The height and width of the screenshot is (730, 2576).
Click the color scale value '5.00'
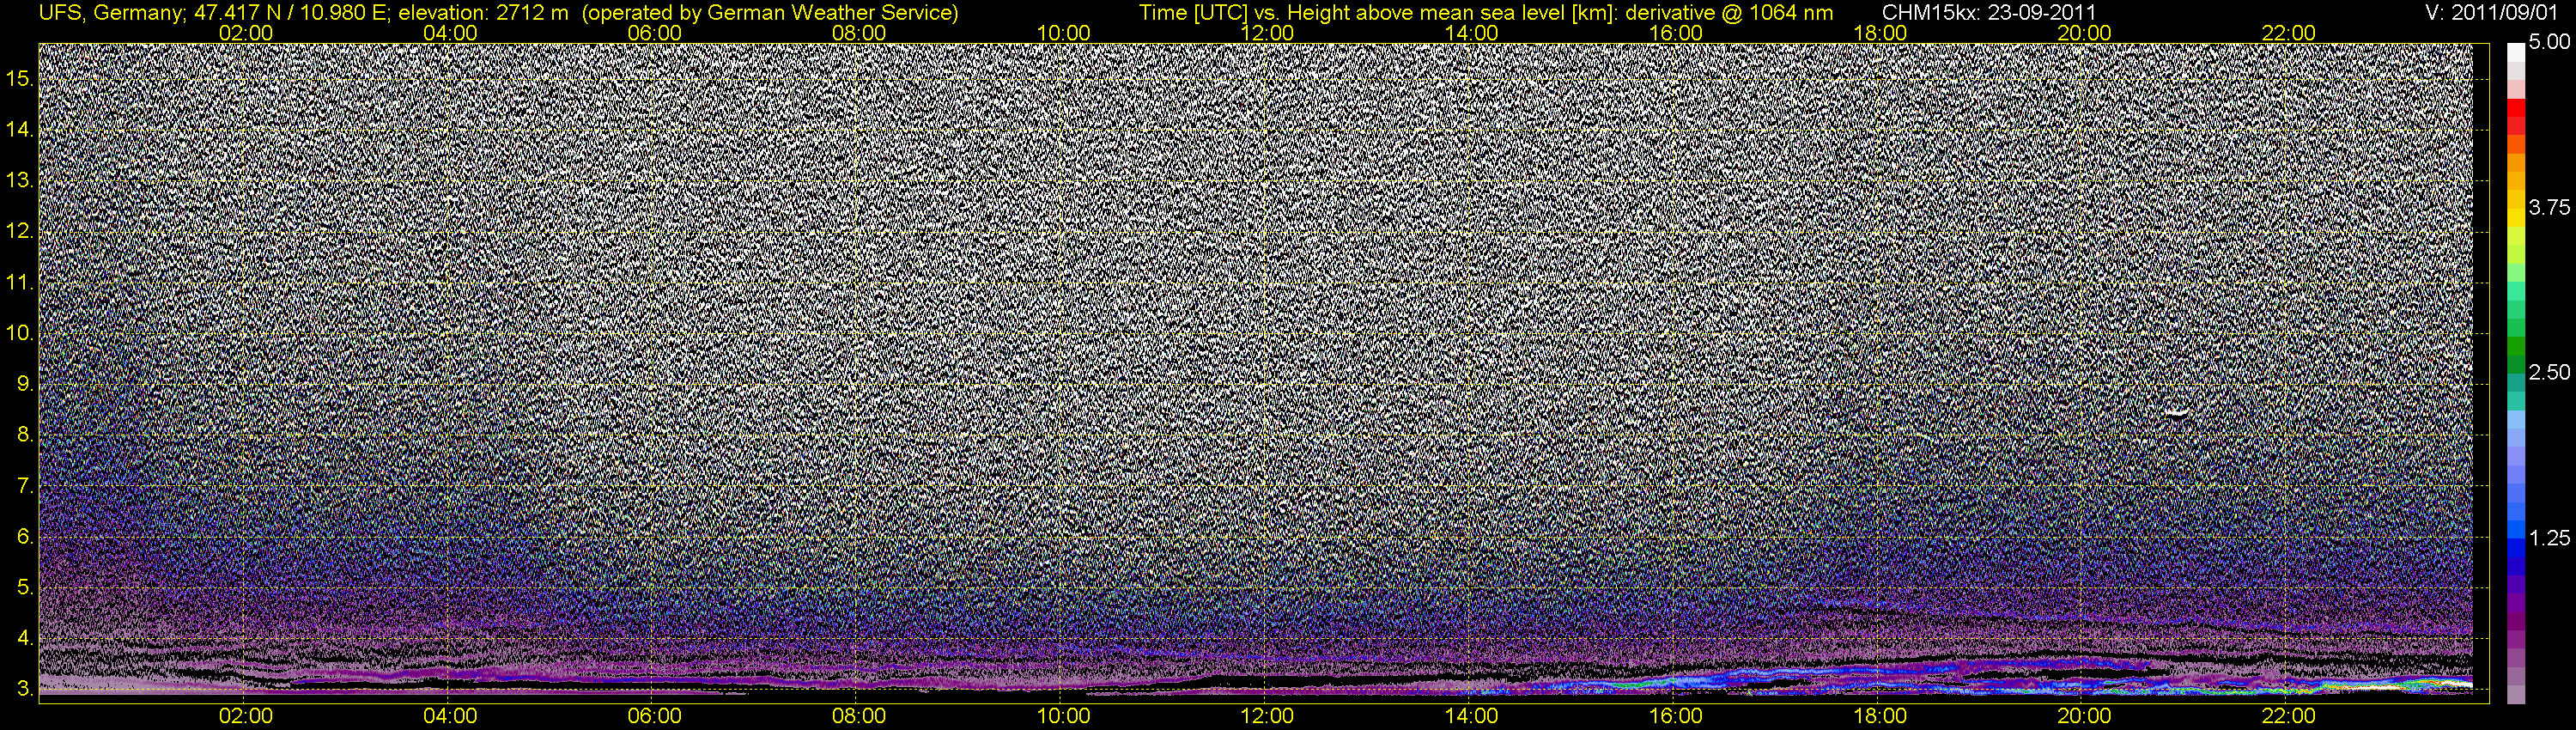(2550, 42)
